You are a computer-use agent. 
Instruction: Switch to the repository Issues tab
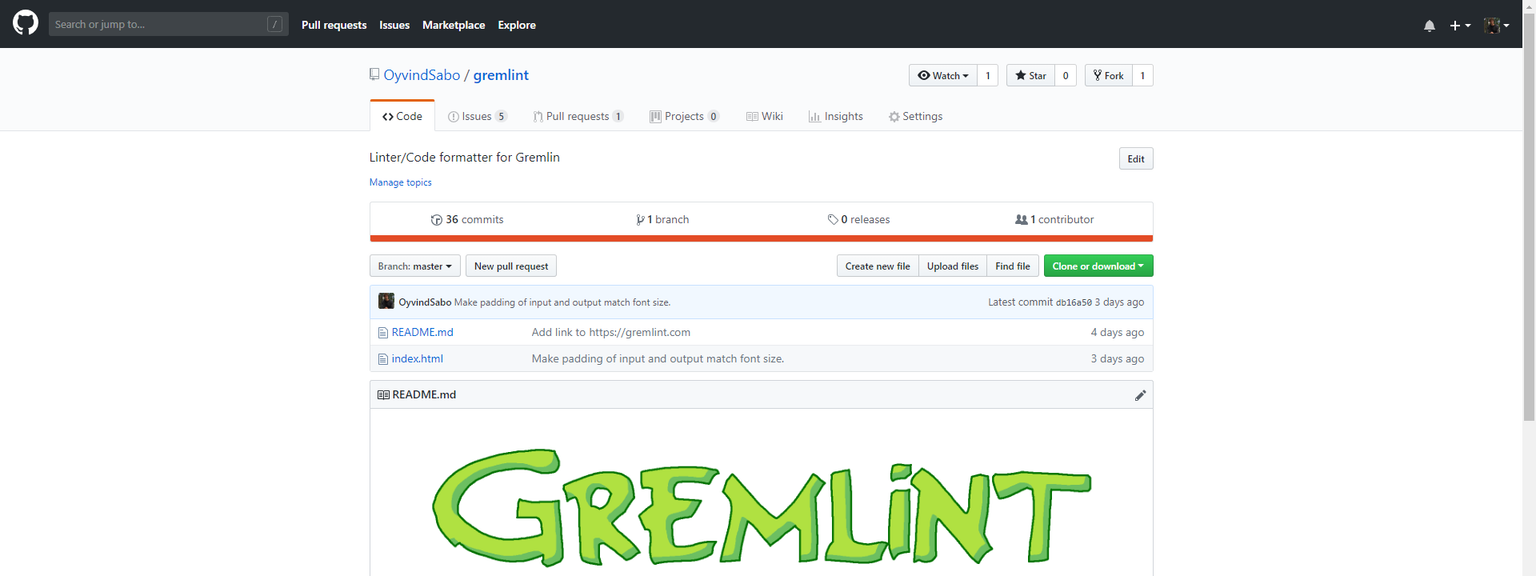coord(477,116)
